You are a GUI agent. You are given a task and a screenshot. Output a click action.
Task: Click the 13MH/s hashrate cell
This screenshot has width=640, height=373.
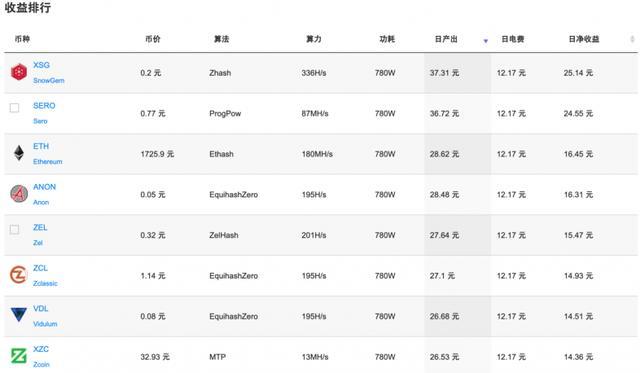[x=315, y=357]
